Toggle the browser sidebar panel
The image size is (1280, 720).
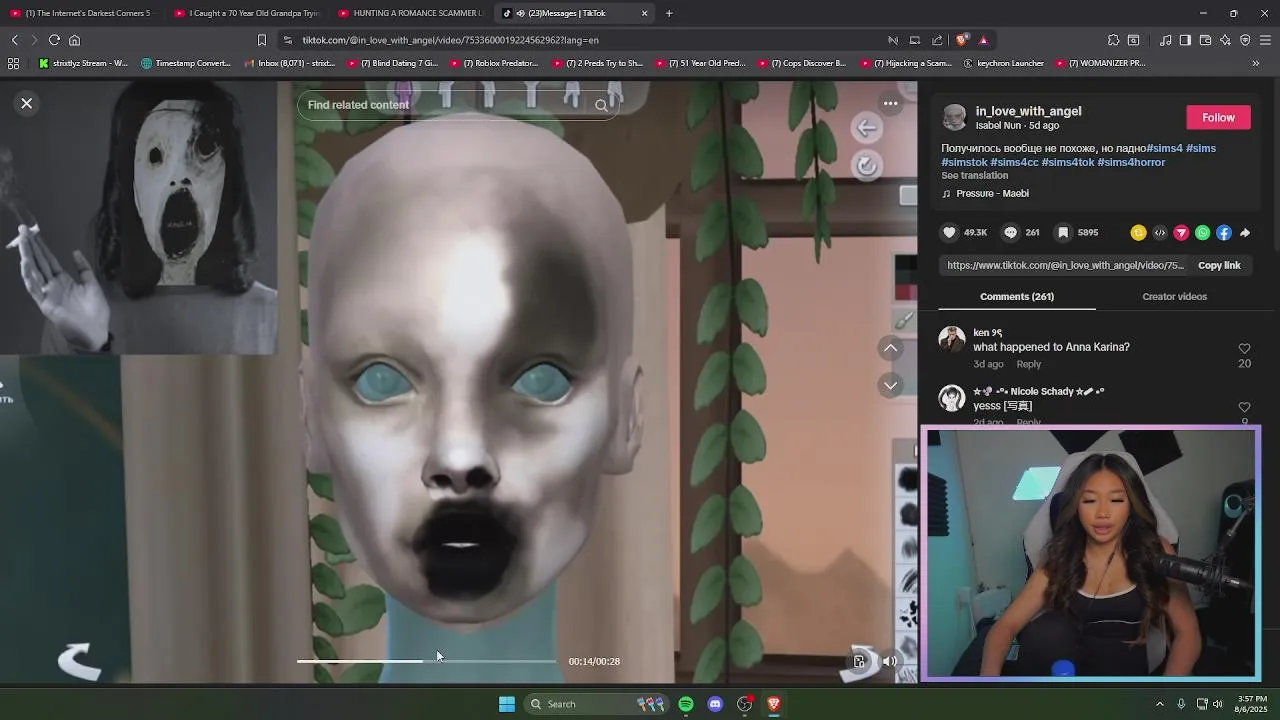pos(1185,40)
